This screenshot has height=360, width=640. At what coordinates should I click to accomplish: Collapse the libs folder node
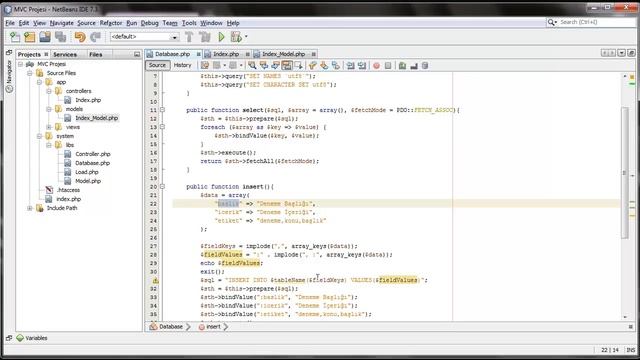pyautogui.click(x=49, y=145)
